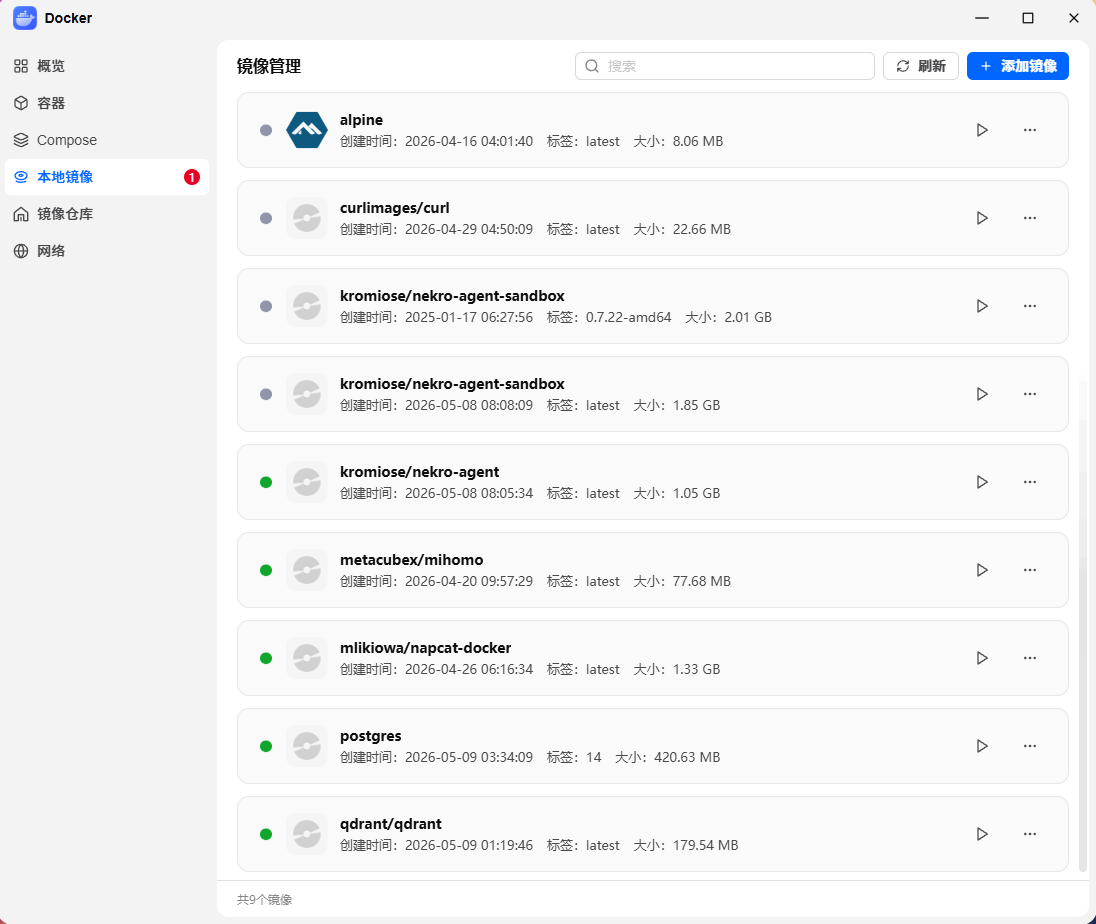Click the qdrant/qdrant image name
This screenshot has width=1096, height=924.
coord(391,824)
